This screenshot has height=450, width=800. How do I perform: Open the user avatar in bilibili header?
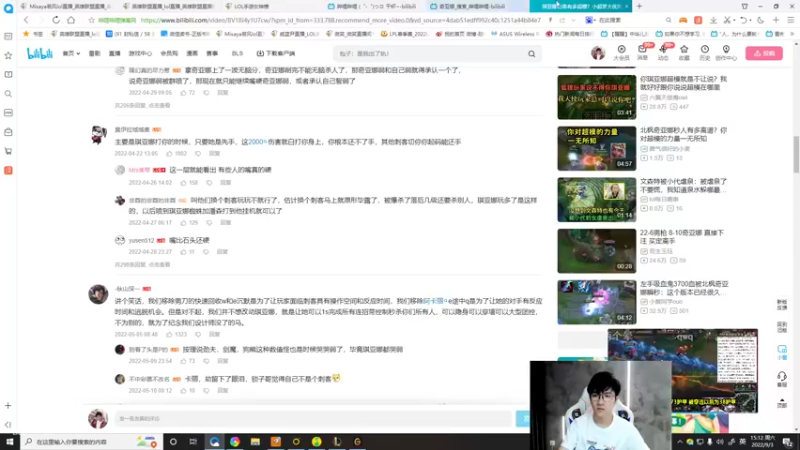point(598,53)
